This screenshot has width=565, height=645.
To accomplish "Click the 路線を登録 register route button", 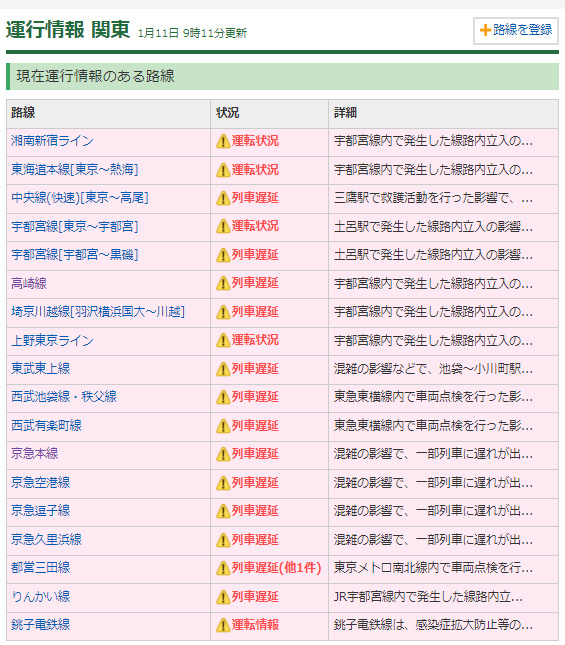I will click(x=516, y=30).
